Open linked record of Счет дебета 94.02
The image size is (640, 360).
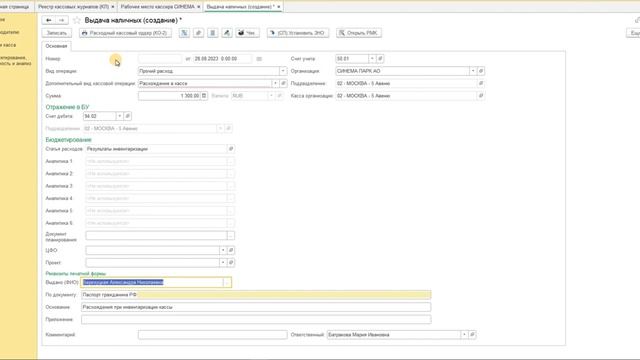pyautogui.click(x=127, y=116)
